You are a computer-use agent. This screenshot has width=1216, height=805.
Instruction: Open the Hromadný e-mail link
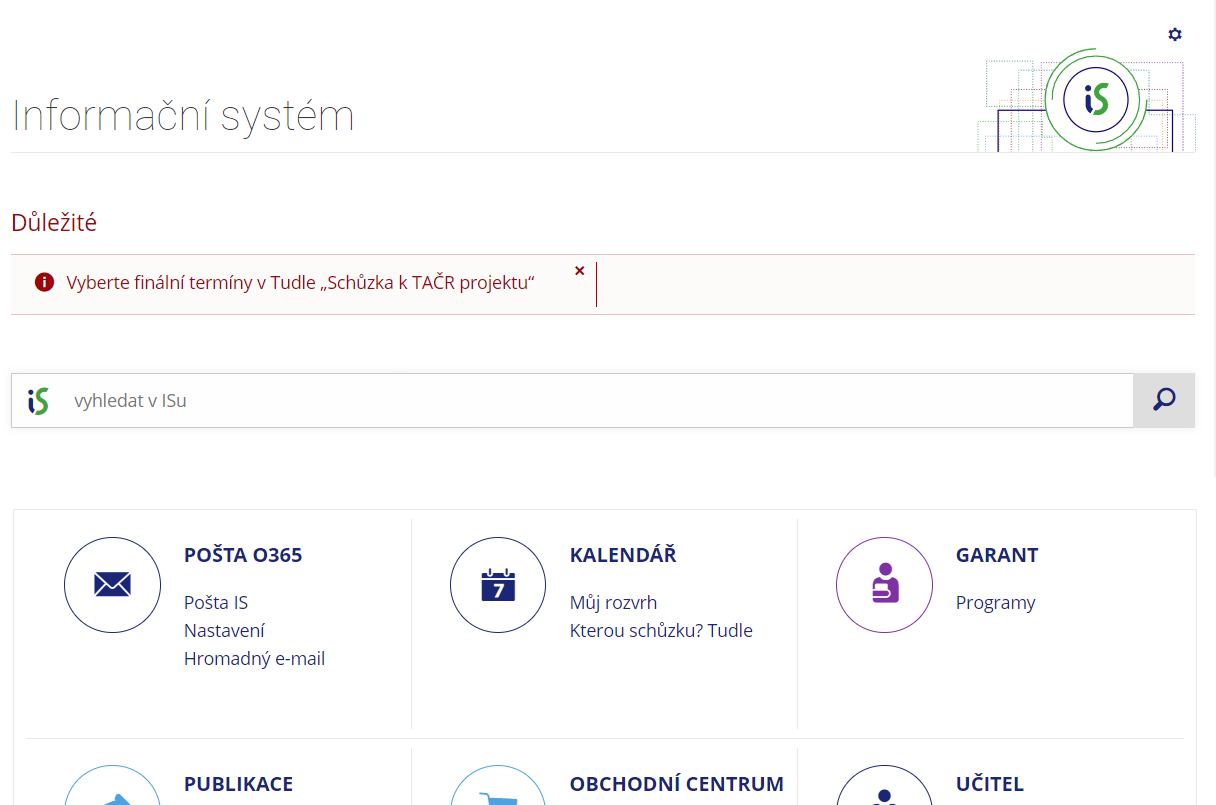[254, 659]
